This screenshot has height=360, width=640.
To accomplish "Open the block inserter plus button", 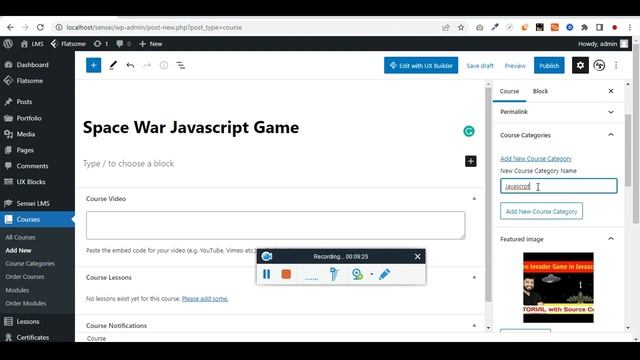I will tap(93, 65).
